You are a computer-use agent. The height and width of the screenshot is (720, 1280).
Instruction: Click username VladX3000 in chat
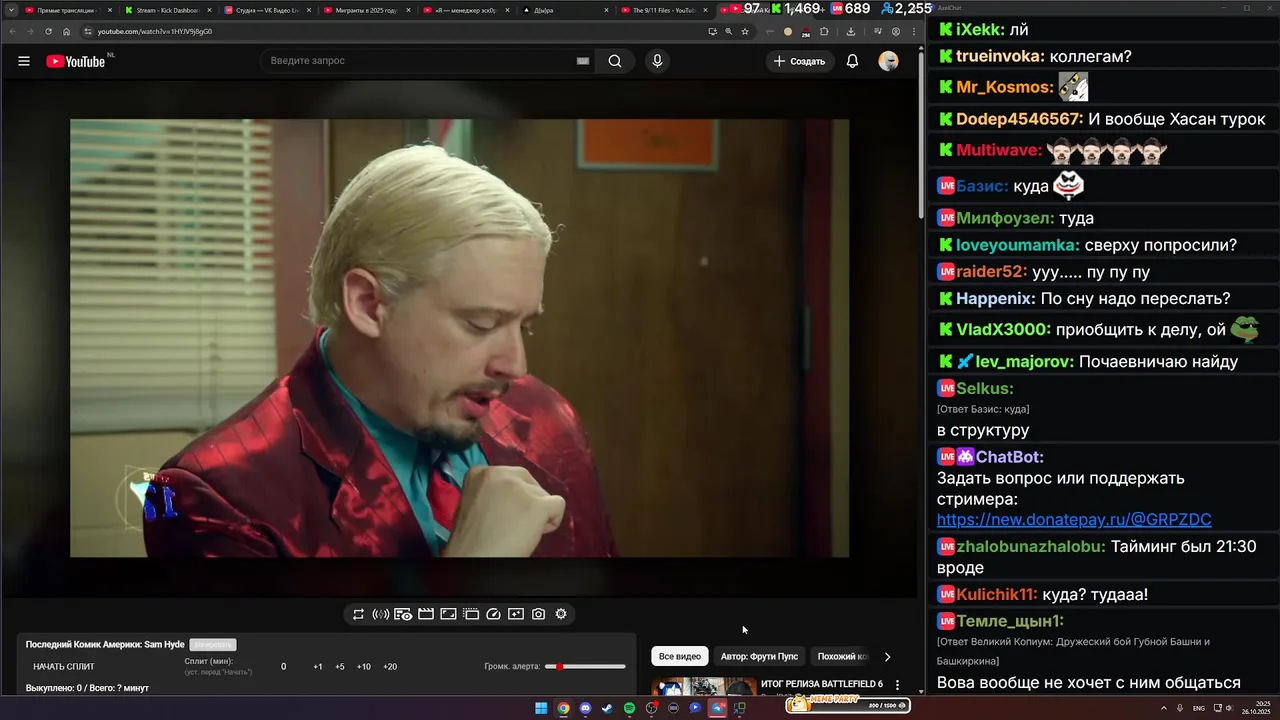click(1003, 330)
